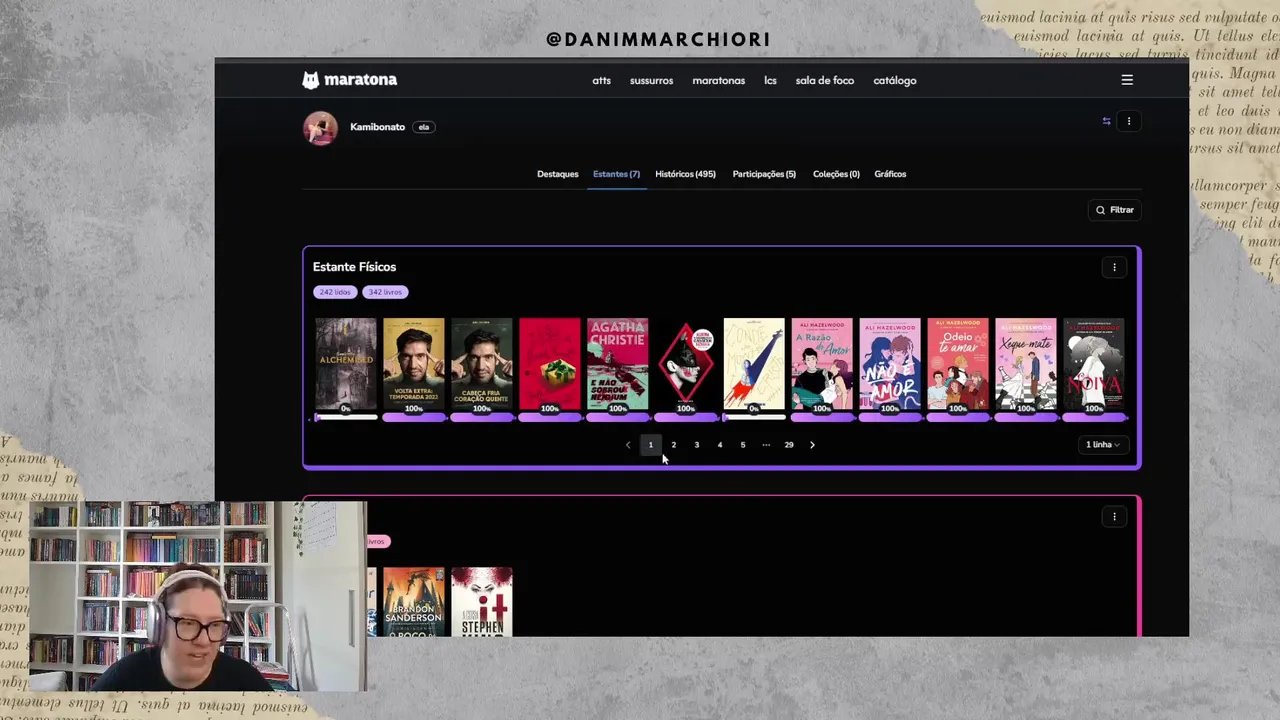Image resolution: width=1280 pixels, height=720 pixels.
Task: Open maratonas in the top navigation
Action: (x=718, y=81)
